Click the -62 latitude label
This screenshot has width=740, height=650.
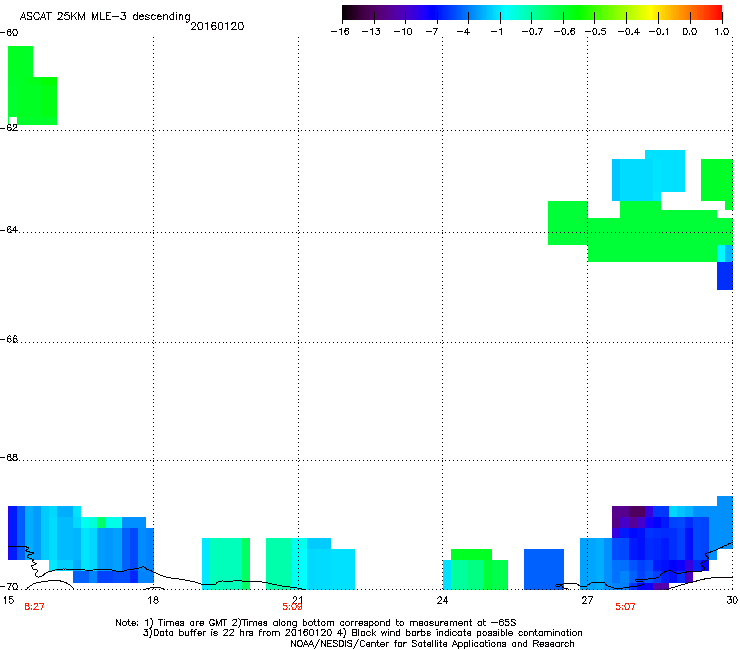coord(9,127)
